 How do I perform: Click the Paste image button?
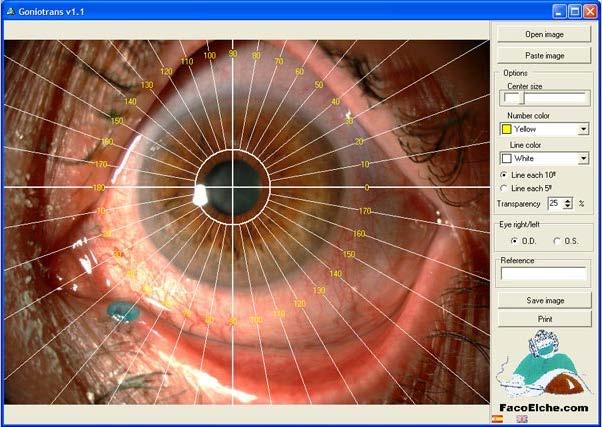tap(544, 56)
